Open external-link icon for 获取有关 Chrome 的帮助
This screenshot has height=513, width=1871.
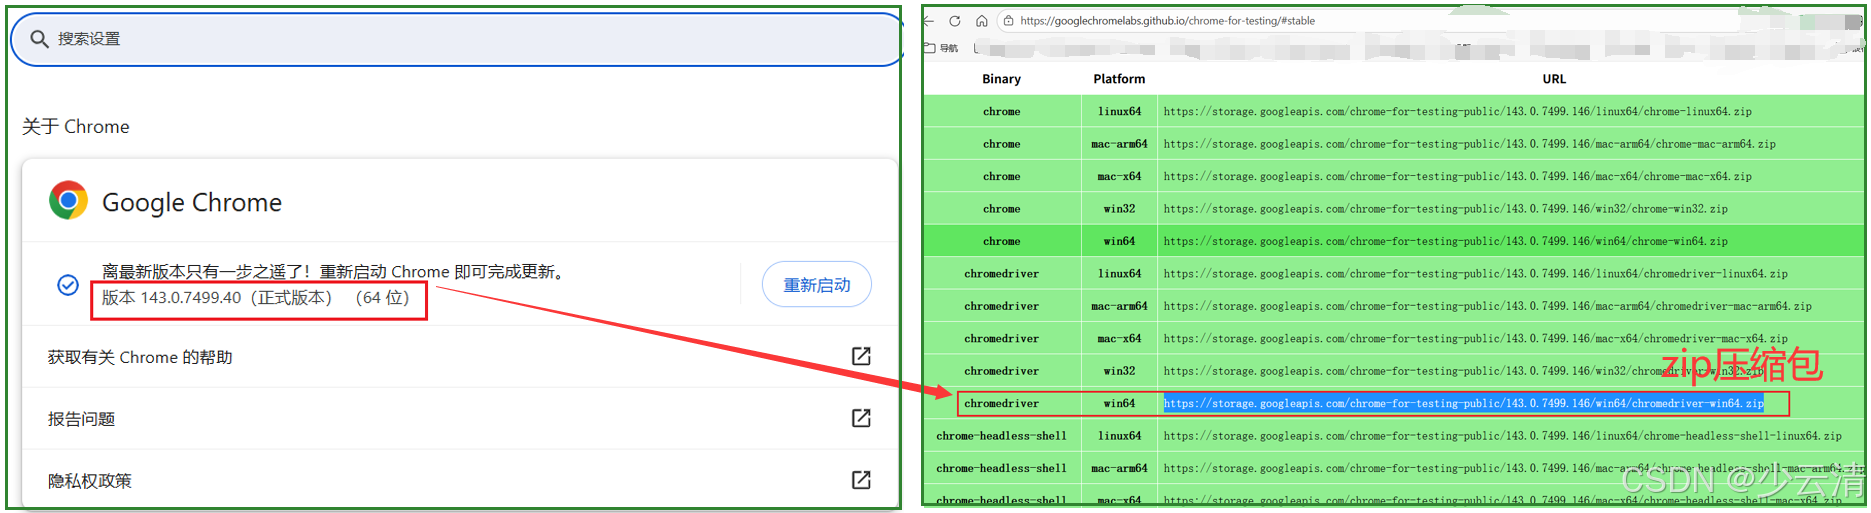coord(861,356)
